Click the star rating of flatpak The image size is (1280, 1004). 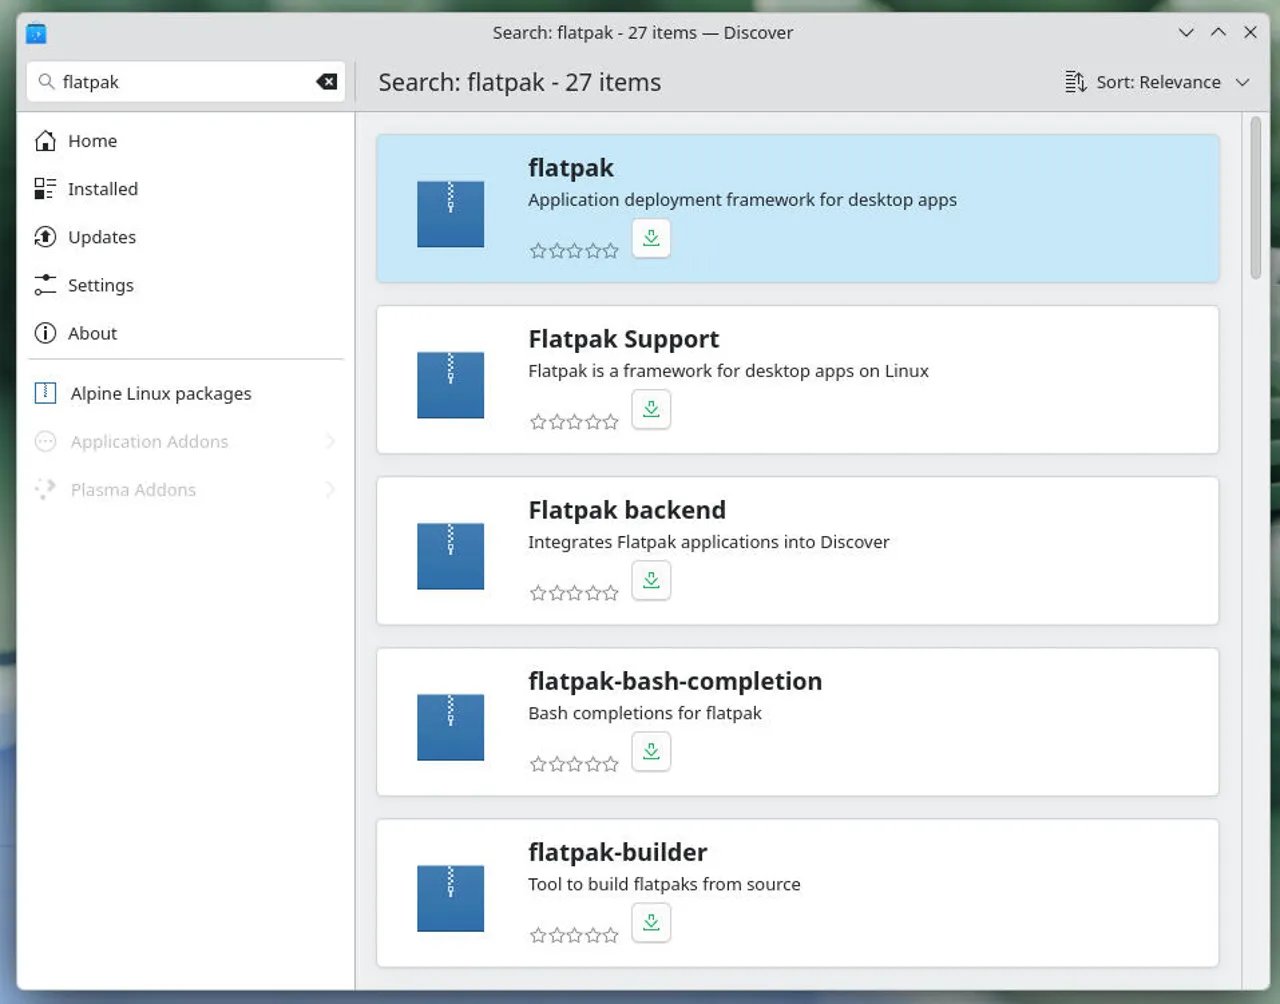[574, 251]
